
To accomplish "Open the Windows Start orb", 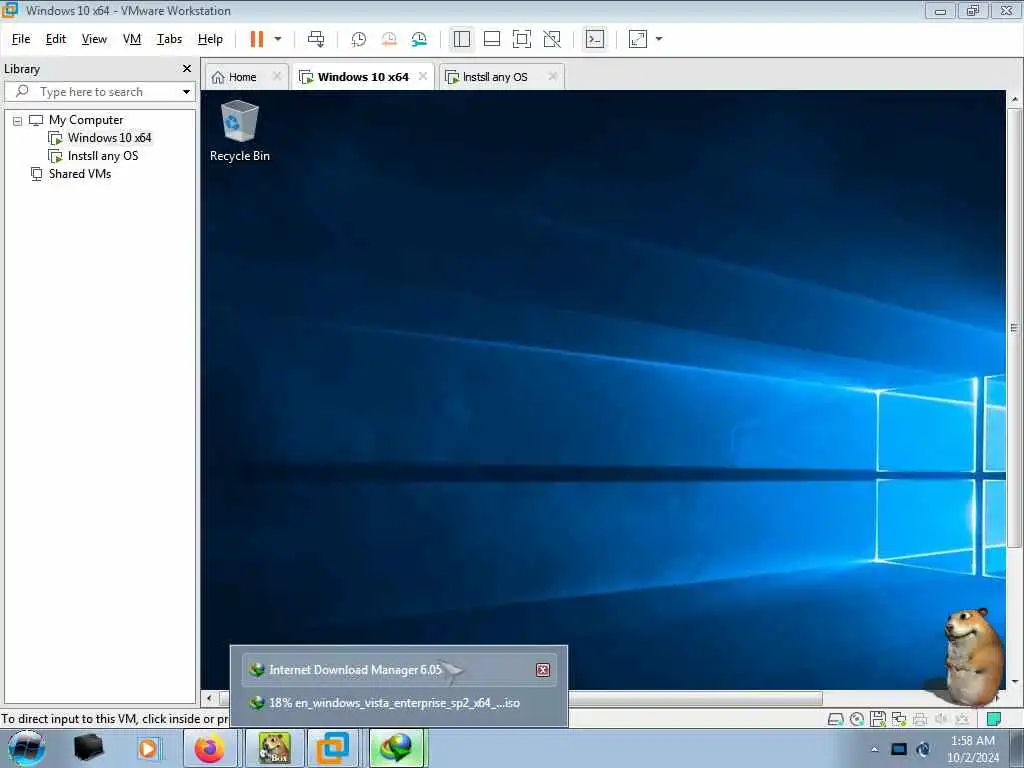I will (x=27, y=748).
